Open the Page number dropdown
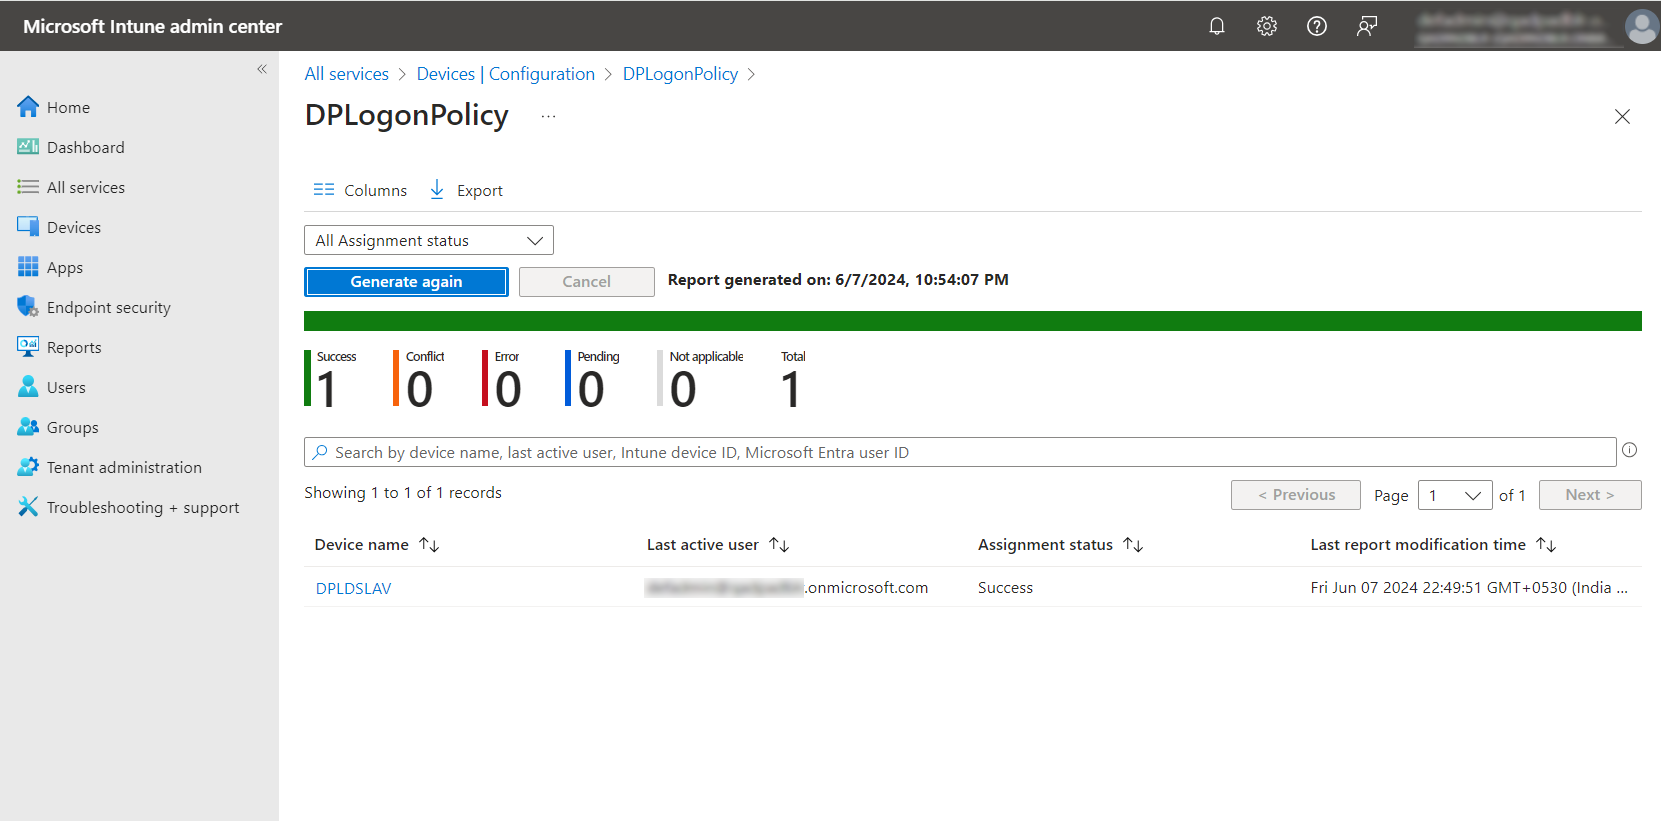Viewport: 1661px width, 821px height. (x=1454, y=495)
